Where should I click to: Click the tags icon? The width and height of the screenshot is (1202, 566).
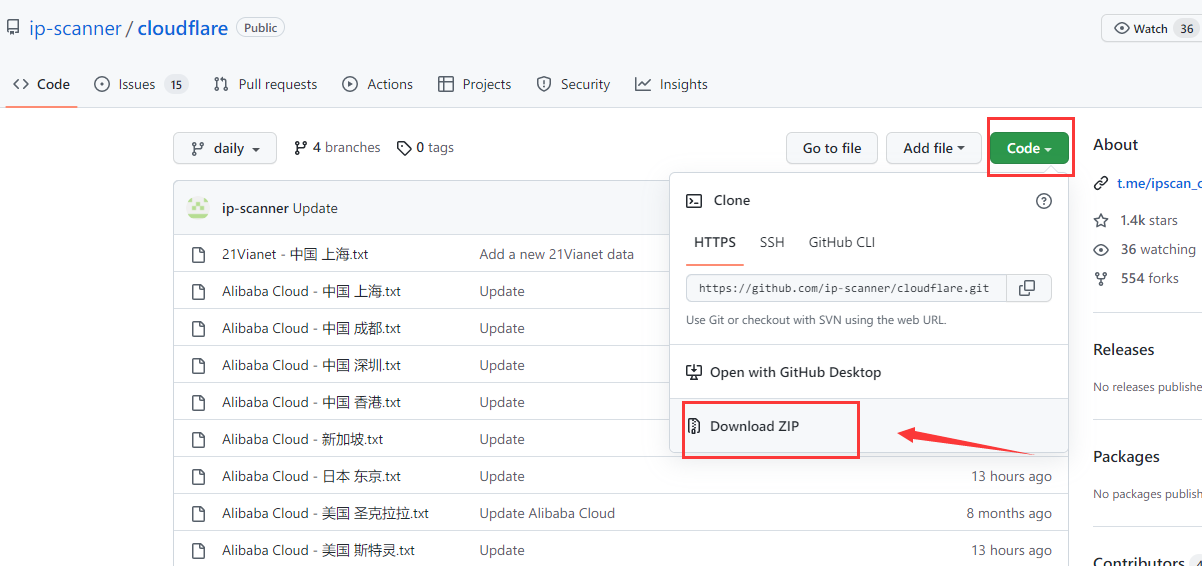[x=404, y=148]
